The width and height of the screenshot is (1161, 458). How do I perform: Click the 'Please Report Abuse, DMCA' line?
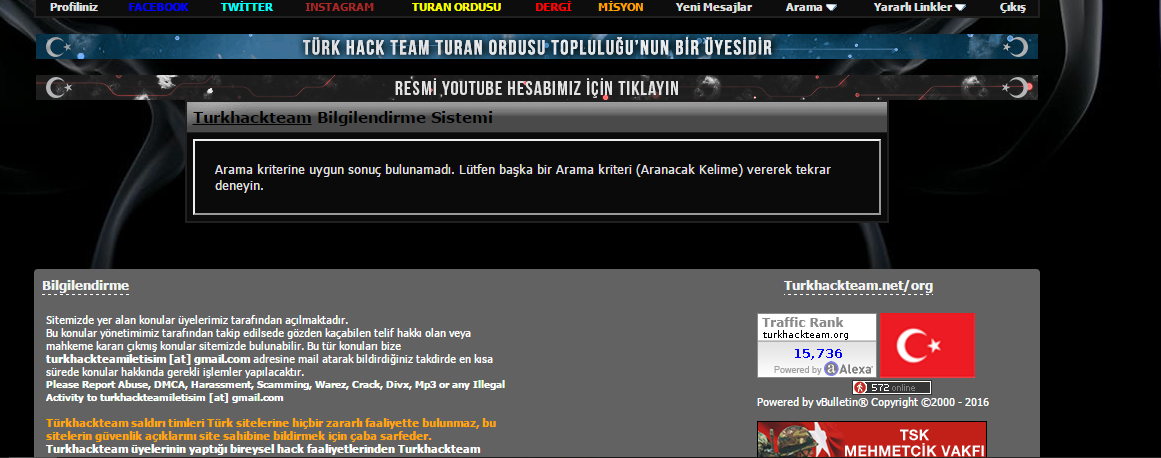pos(275,385)
